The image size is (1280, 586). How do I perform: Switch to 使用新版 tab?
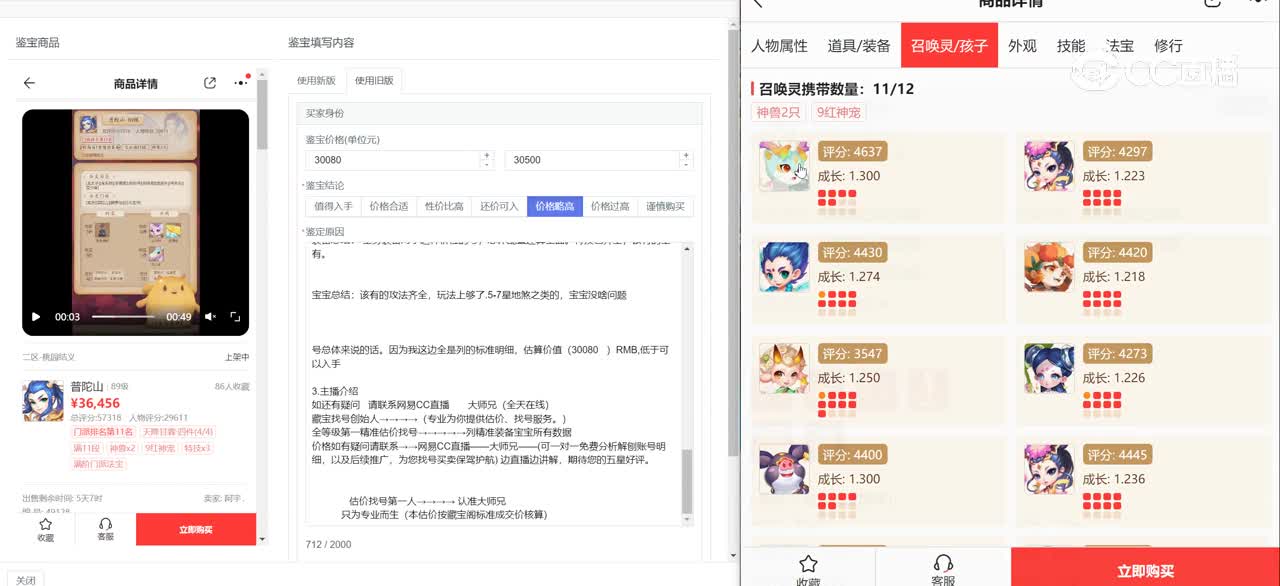[317, 81]
